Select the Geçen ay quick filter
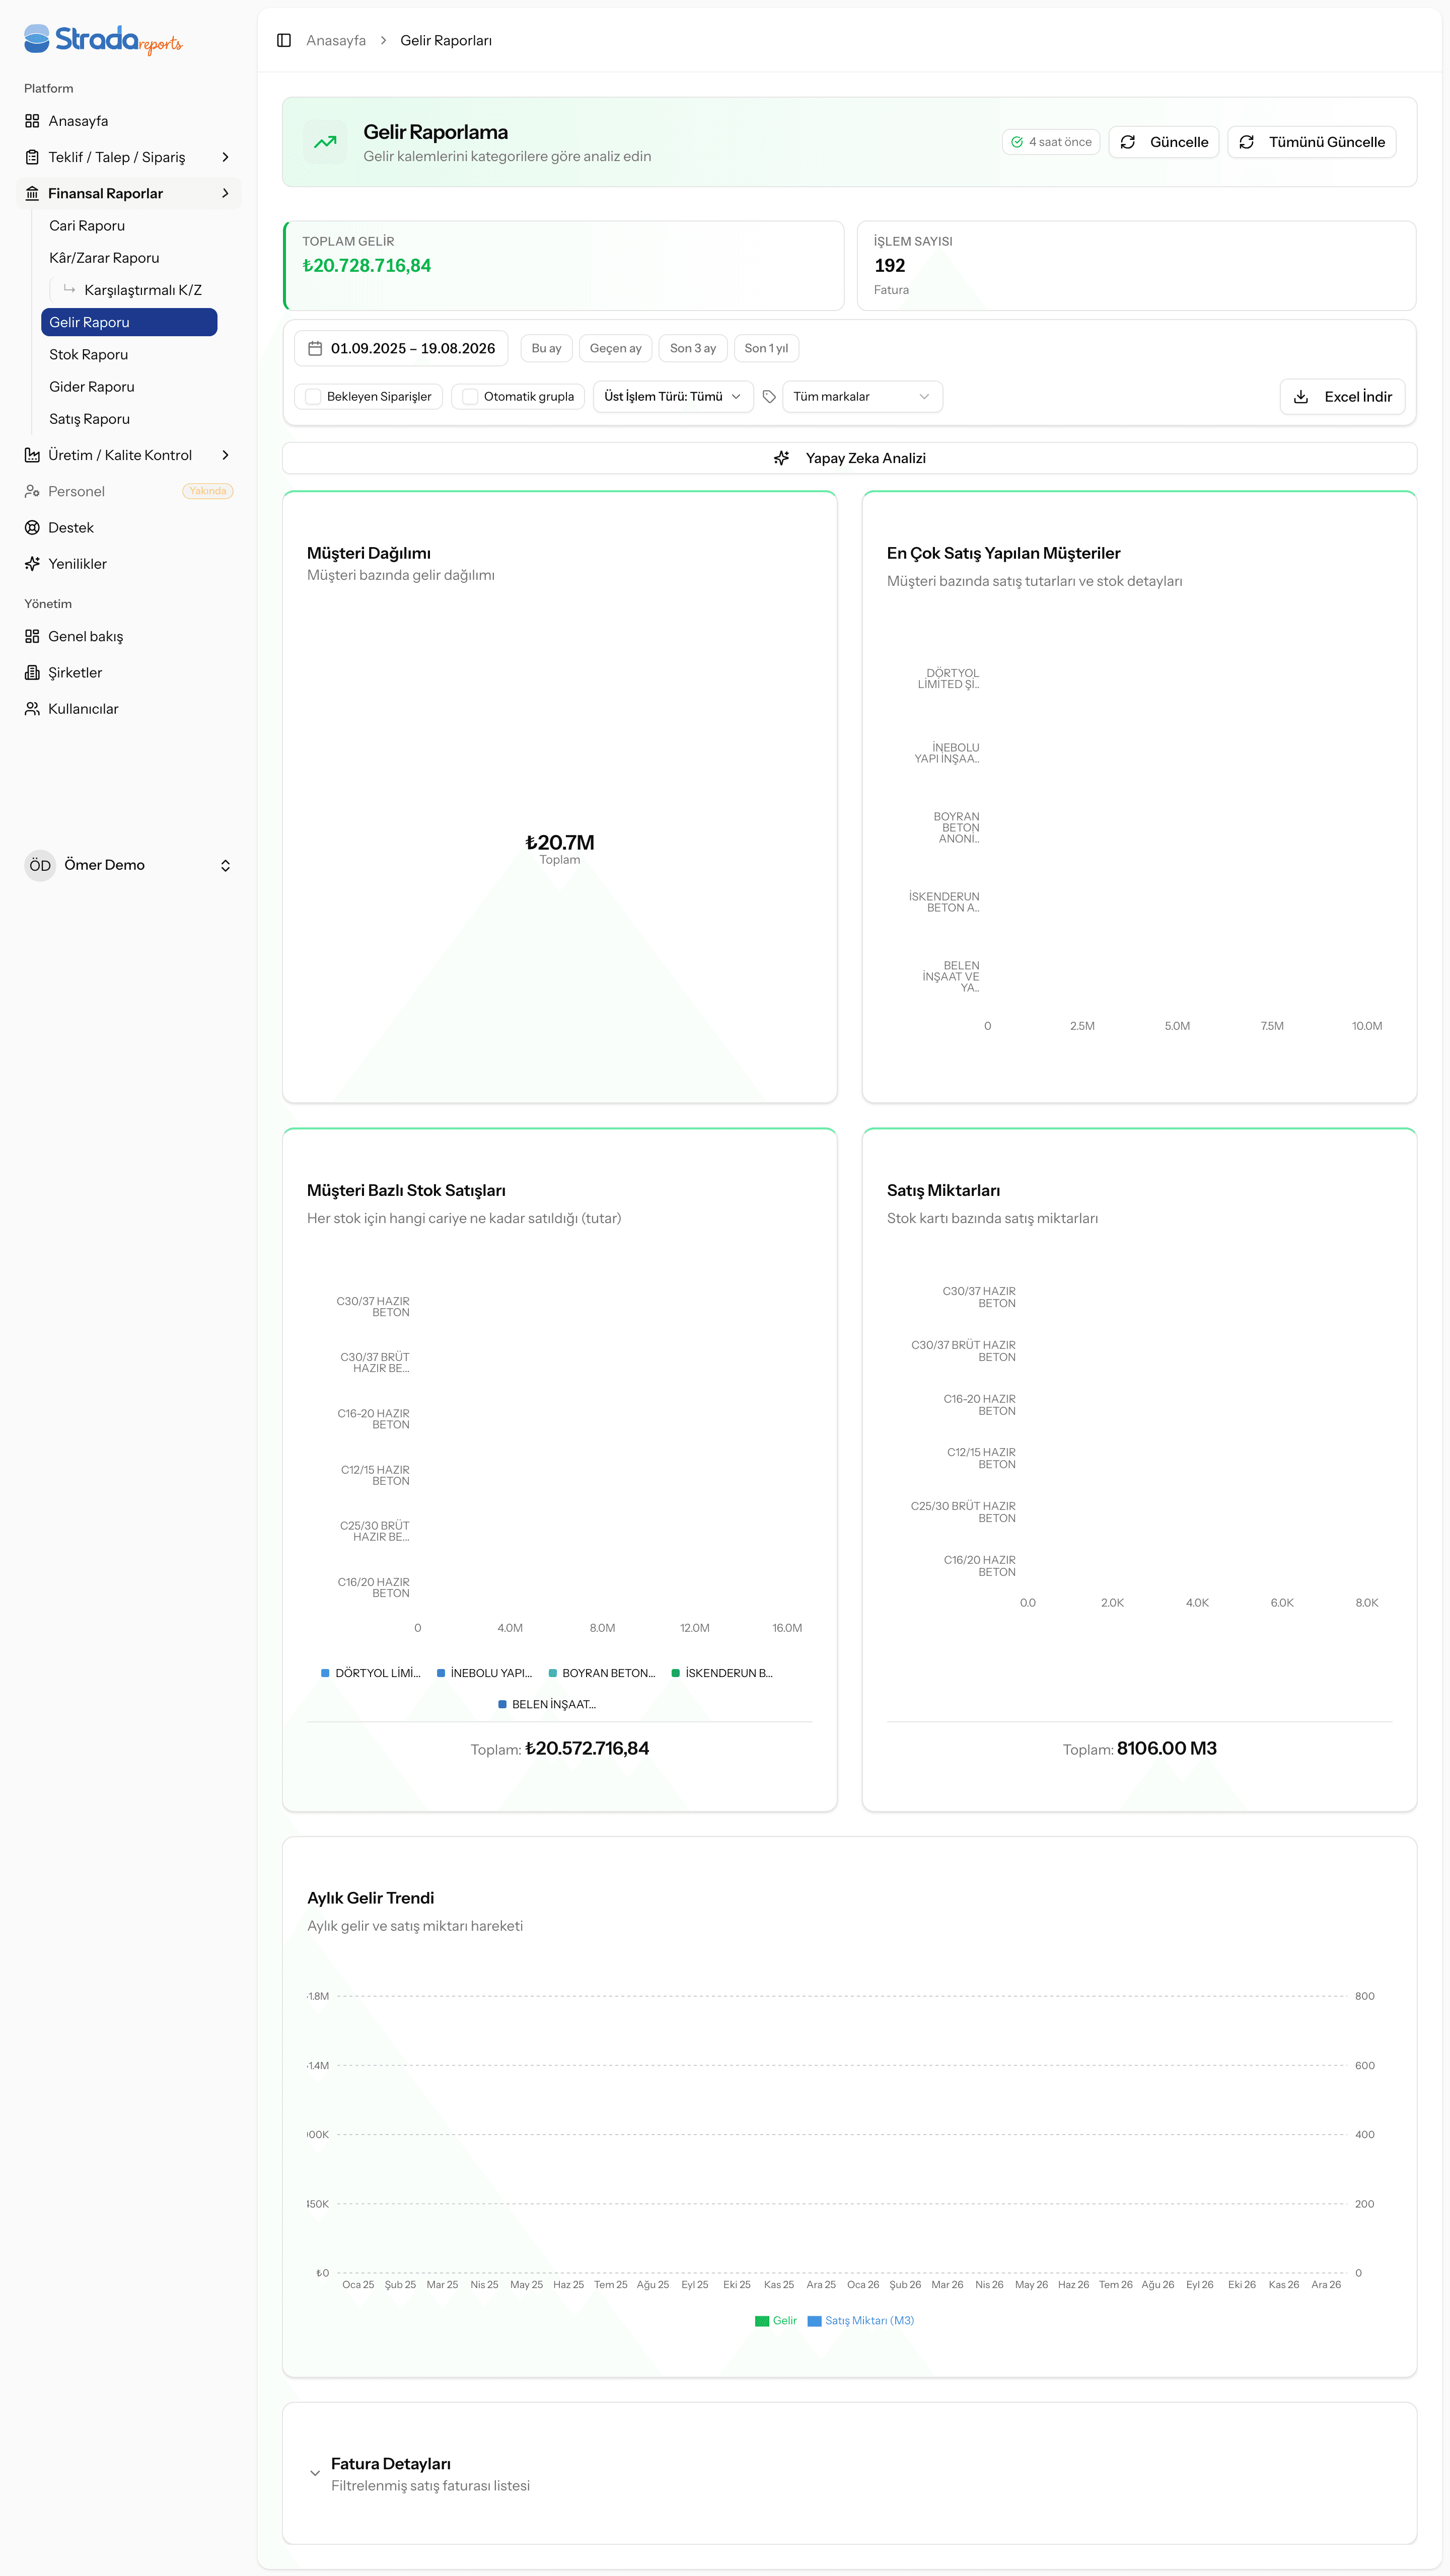Screen dimensions: 1450x2576 point(615,348)
